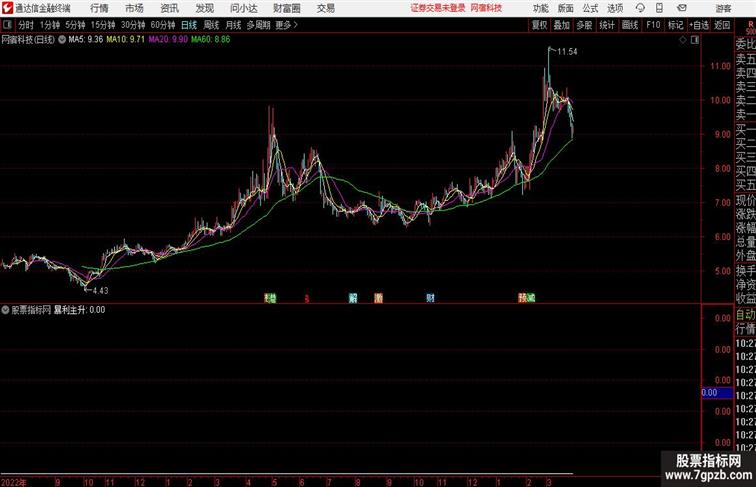756x487 pixels.
Task: Click the 画线 draw line button
Action: click(630, 25)
